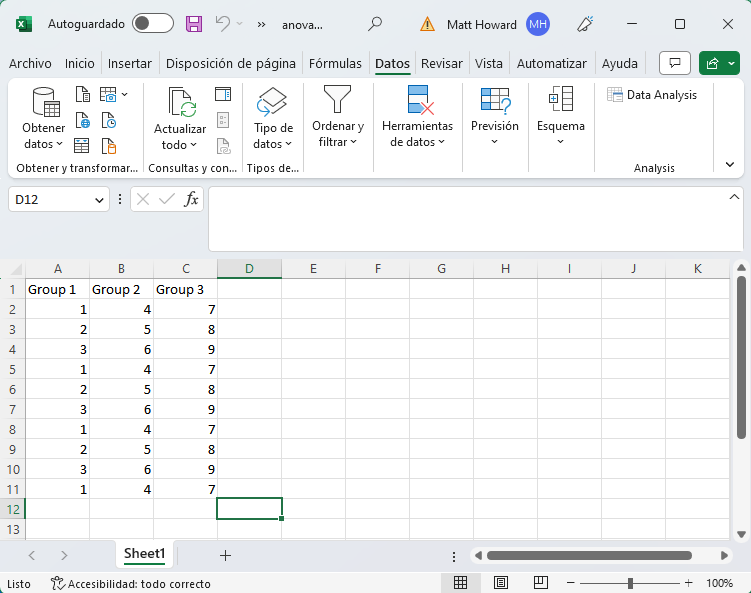Open the Ordenar y filtrar funnel icon
This screenshot has height=593, width=751.
pyautogui.click(x=338, y=100)
